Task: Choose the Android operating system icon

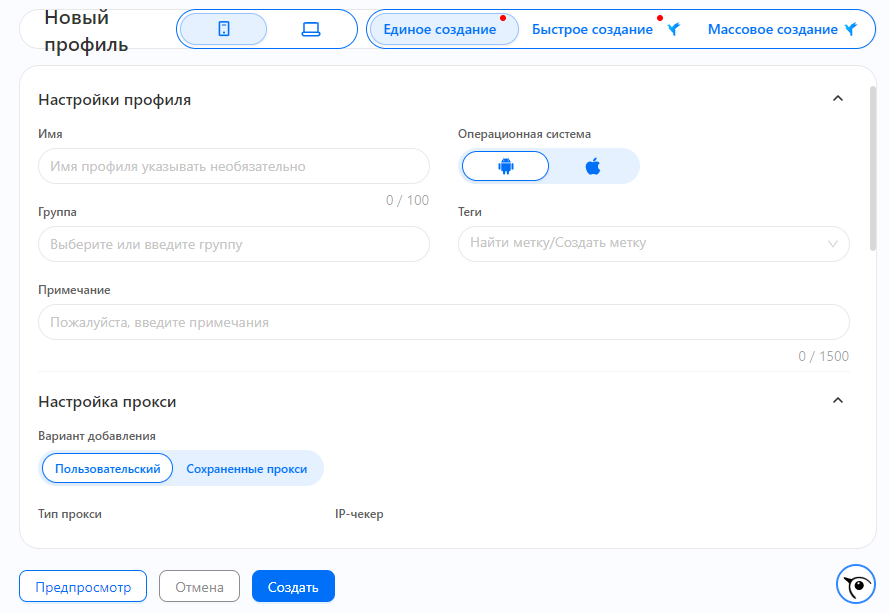Action: point(505,166)
